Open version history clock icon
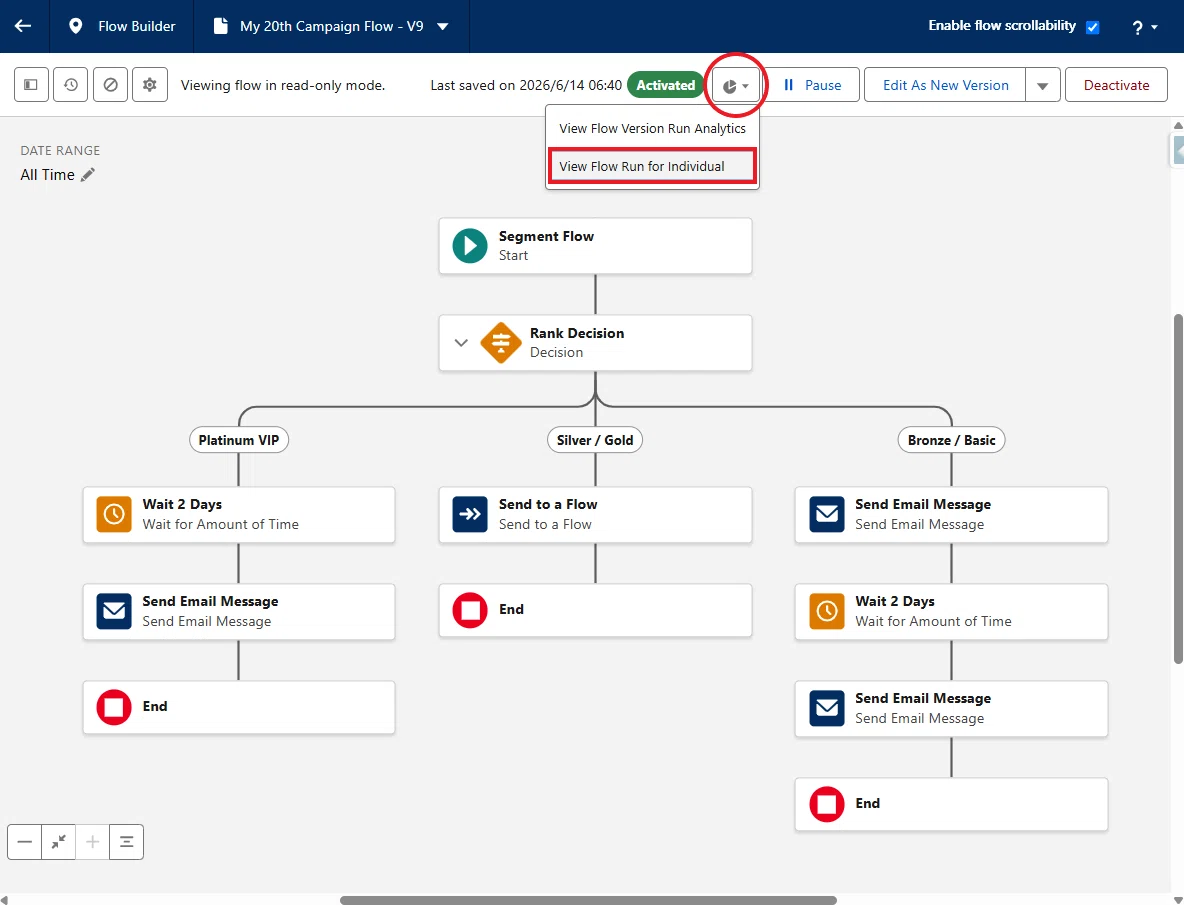 pos(71,85)
